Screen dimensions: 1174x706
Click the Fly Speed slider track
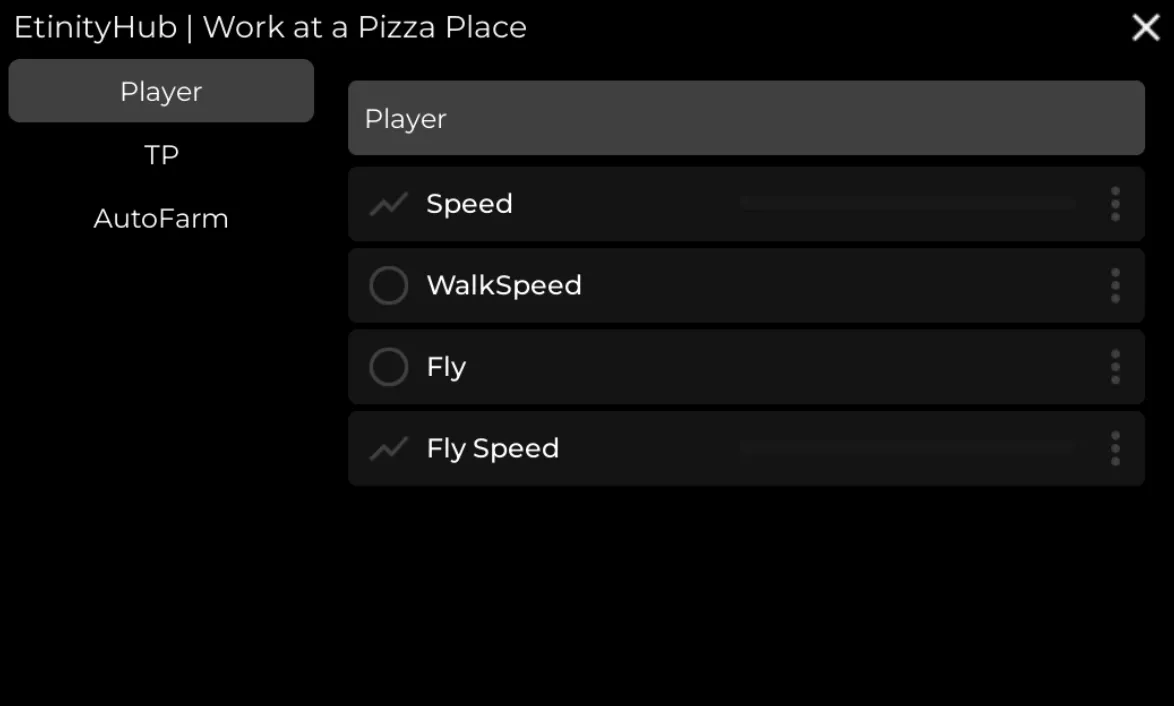click(x=908, y=449)
